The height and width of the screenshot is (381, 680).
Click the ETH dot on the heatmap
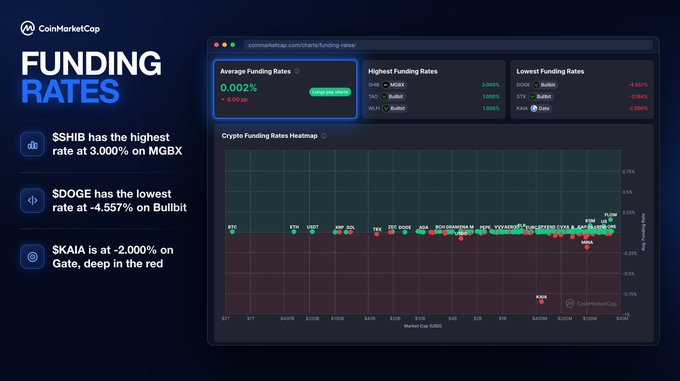[294, 232]
